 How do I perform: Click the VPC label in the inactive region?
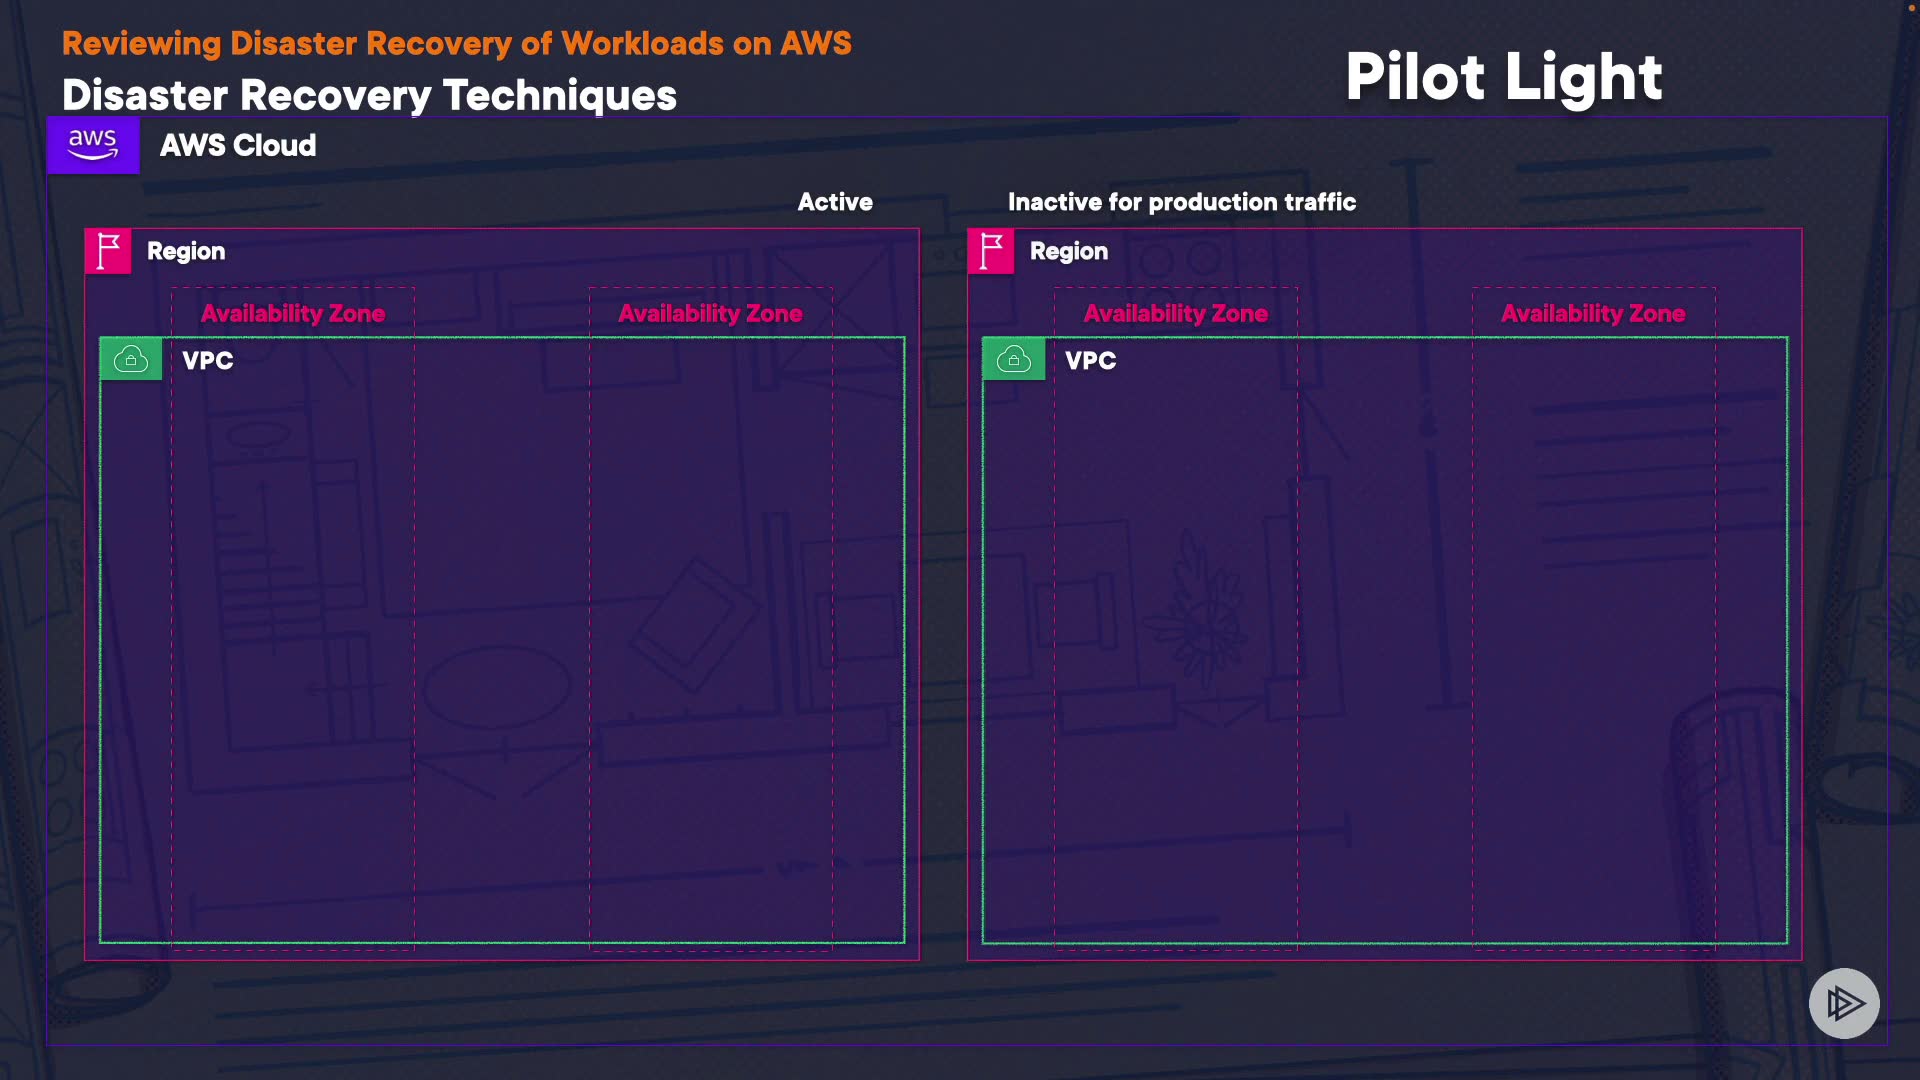click(x=1091, y=361)
